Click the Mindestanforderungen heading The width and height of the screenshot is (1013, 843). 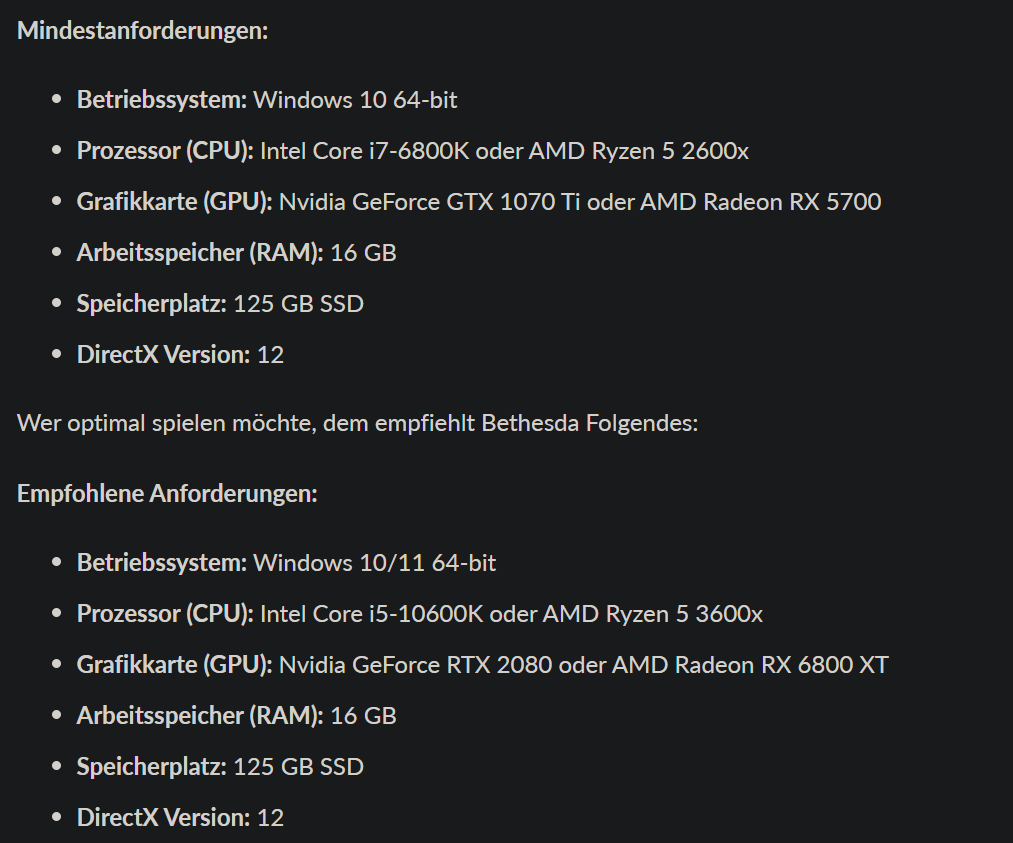(x=142, y=30)
